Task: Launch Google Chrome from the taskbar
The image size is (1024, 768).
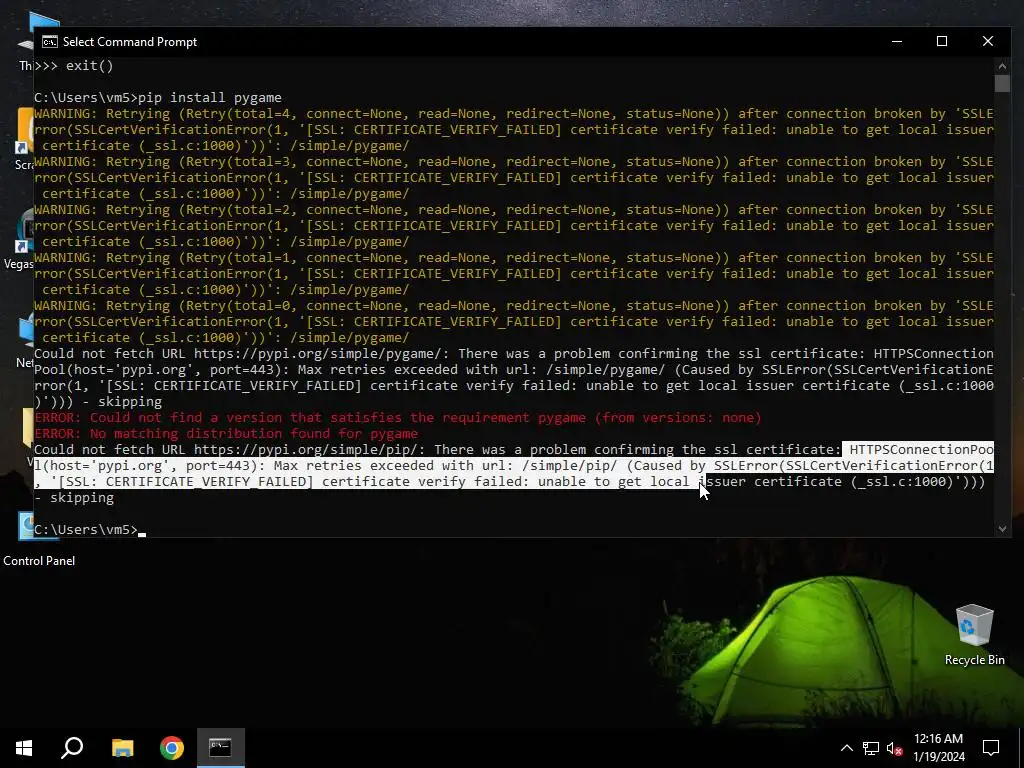Action: [172, 748]
